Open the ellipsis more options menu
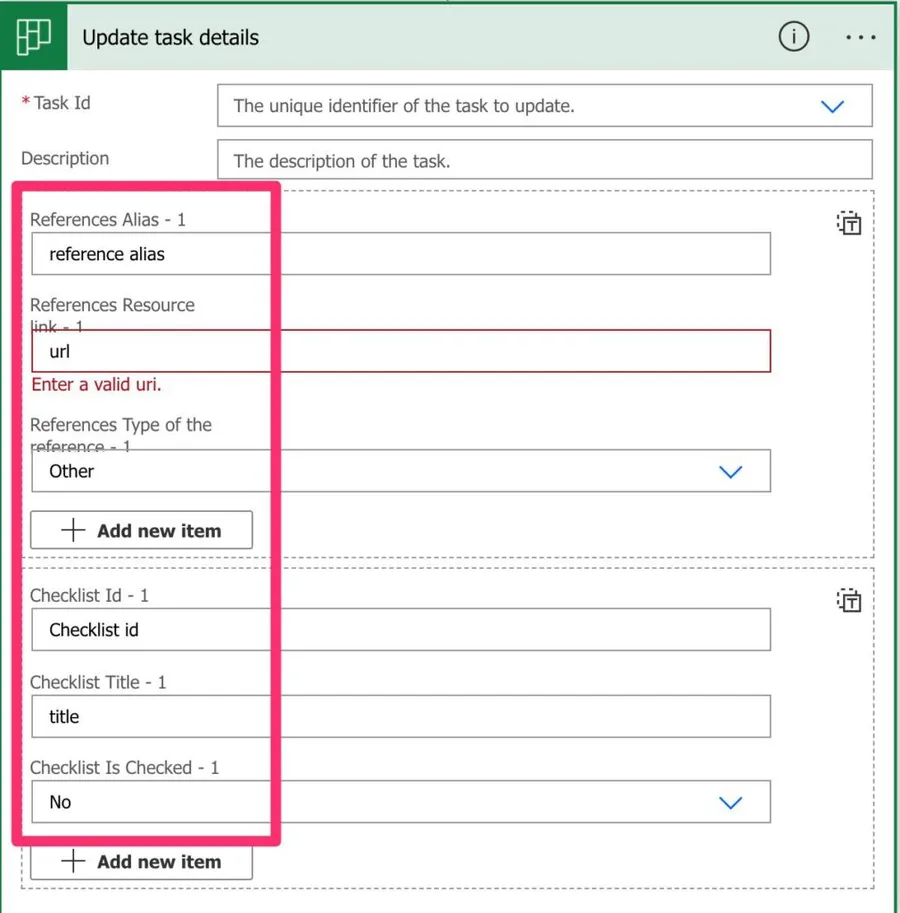 [x=860, y=38]
